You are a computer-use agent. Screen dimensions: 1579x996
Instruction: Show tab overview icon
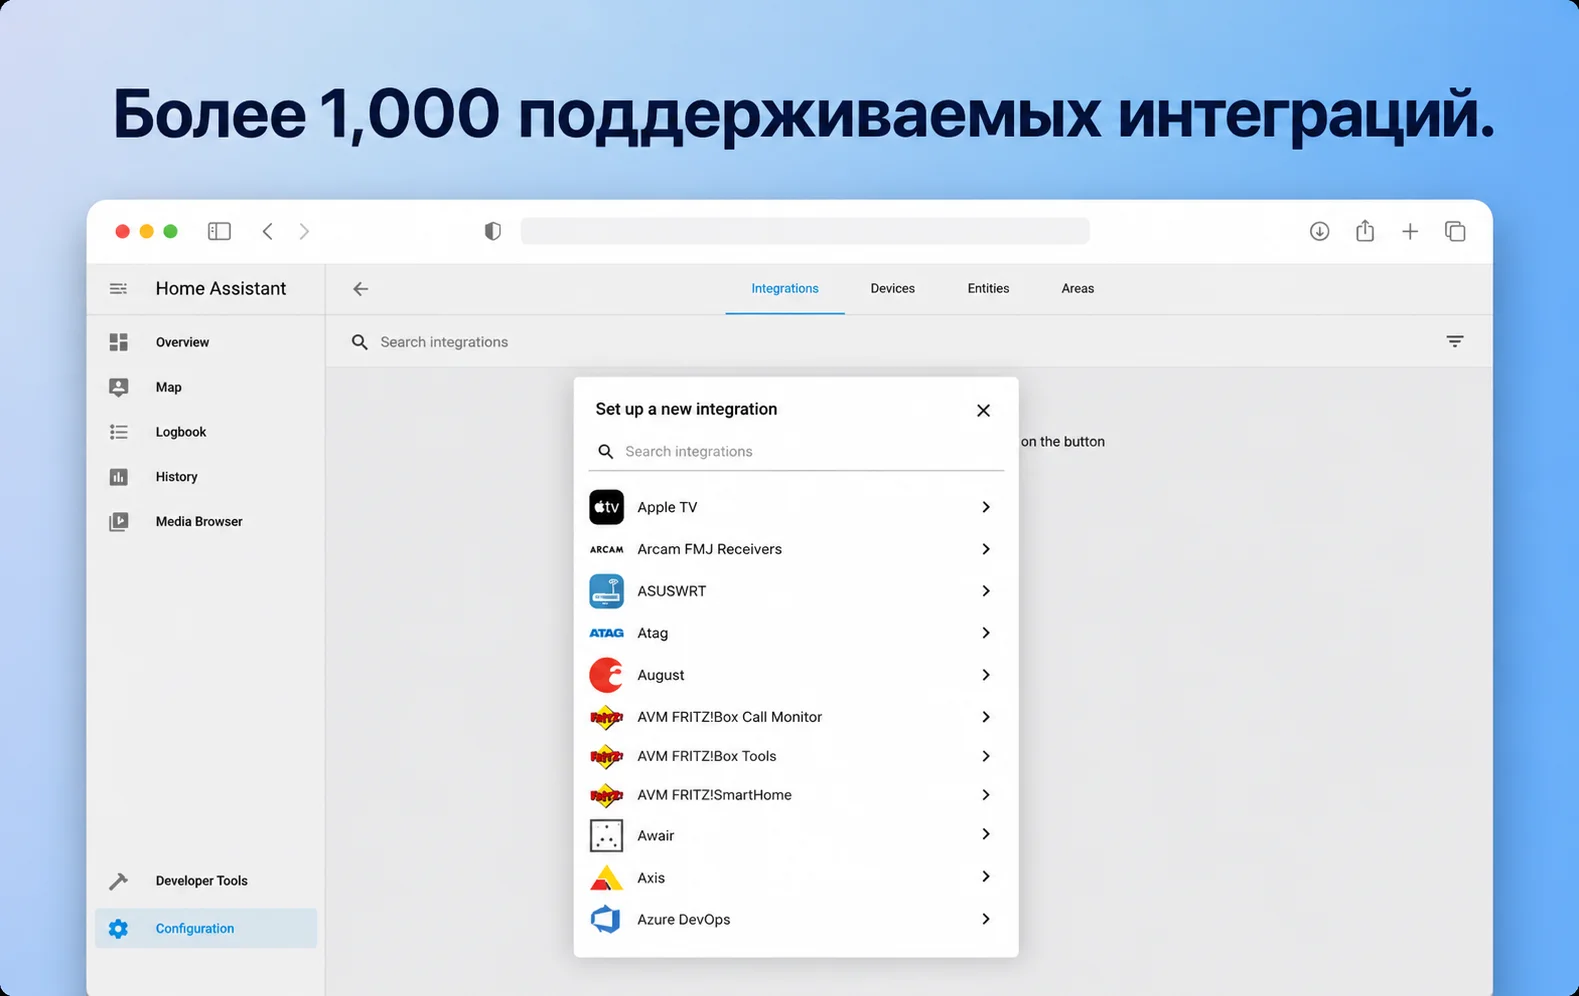click(x=1455, y=231)
